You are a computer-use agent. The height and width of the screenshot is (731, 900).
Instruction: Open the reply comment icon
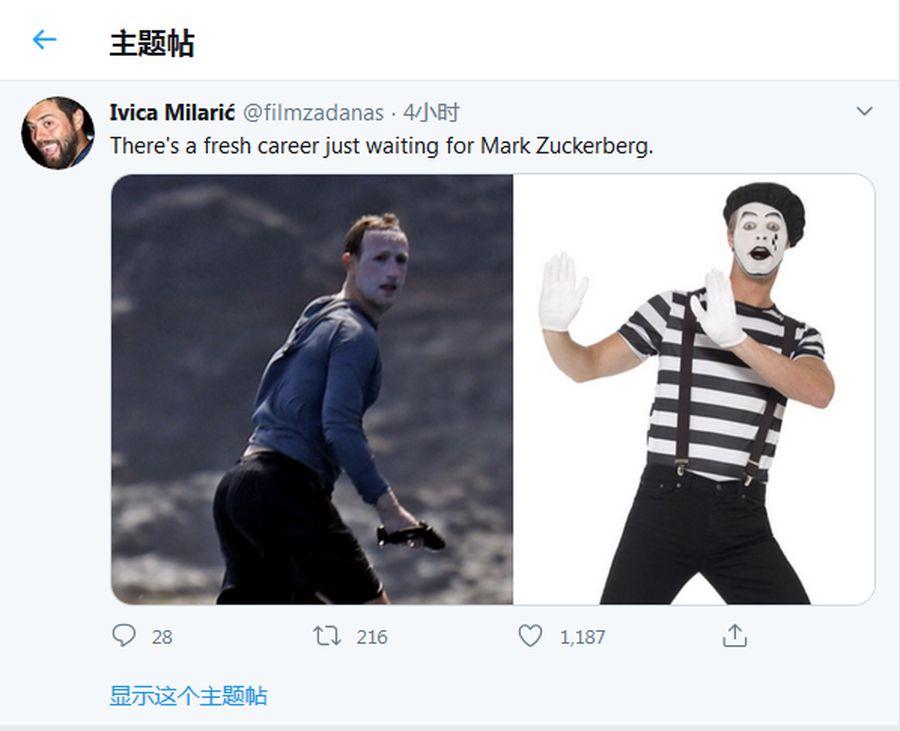[124, 636]
